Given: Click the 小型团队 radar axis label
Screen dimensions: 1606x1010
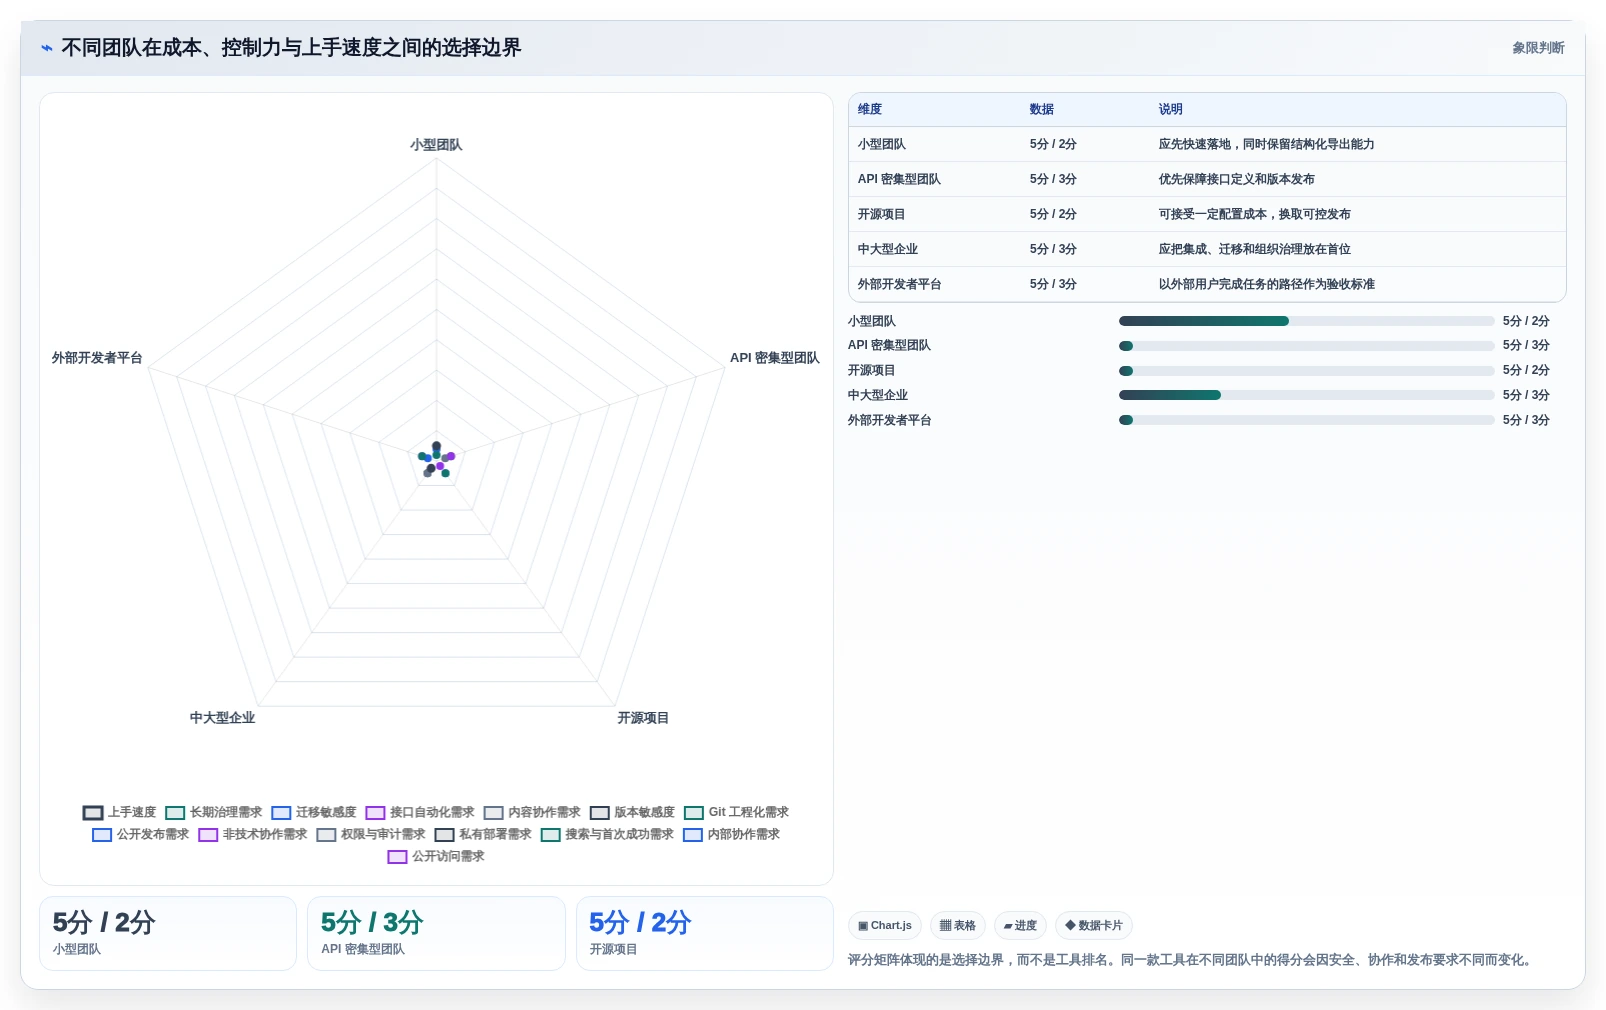Looking at the screenshot, I should [436, 145].
